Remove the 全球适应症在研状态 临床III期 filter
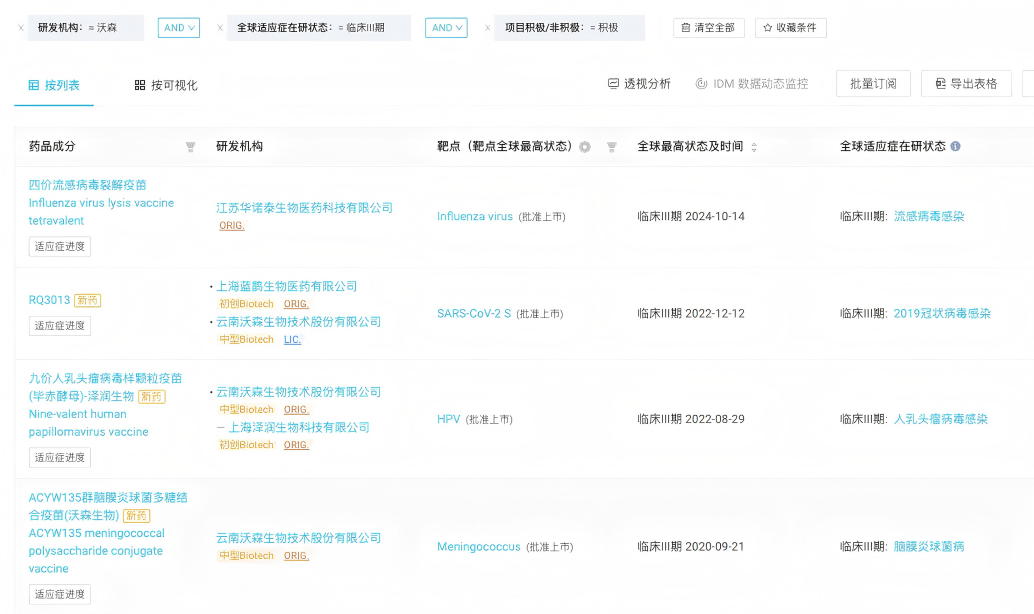 [220, 28]
